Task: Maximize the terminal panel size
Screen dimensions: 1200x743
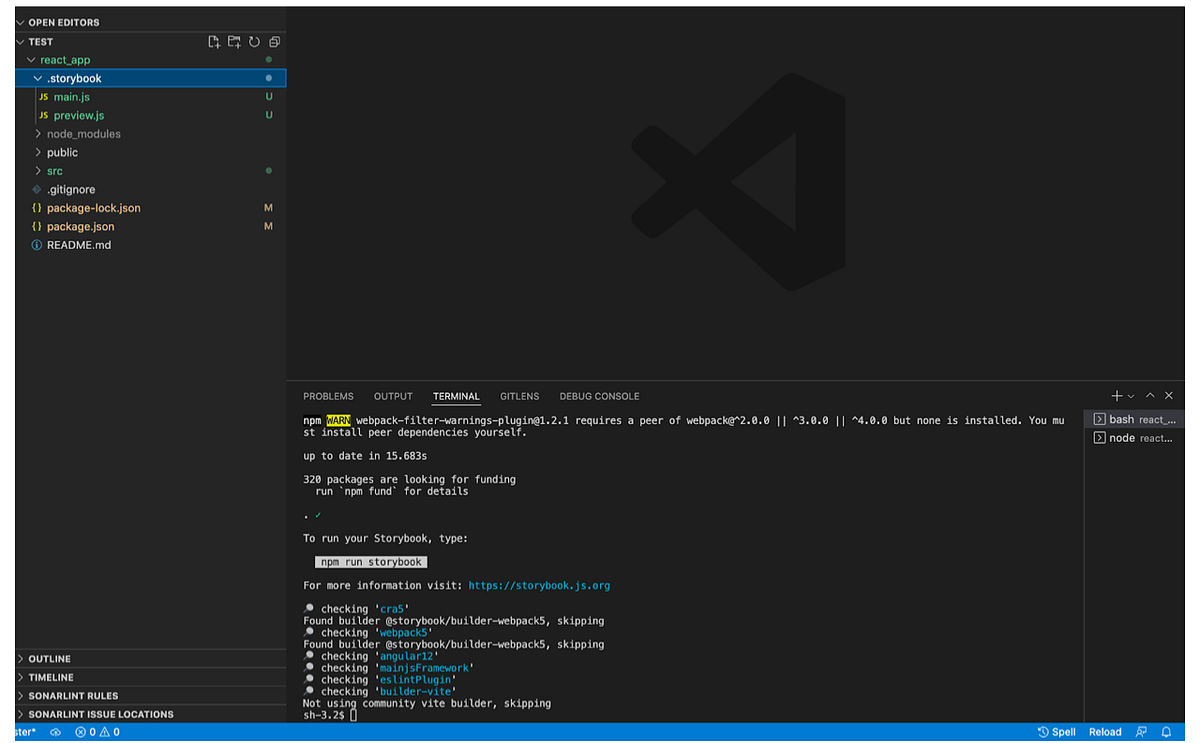Action: point(1150,396)
